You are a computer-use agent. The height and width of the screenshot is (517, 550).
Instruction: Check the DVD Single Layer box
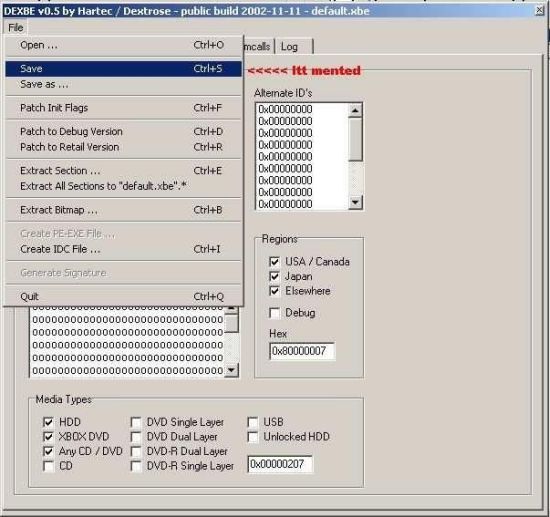pos(136,422)
